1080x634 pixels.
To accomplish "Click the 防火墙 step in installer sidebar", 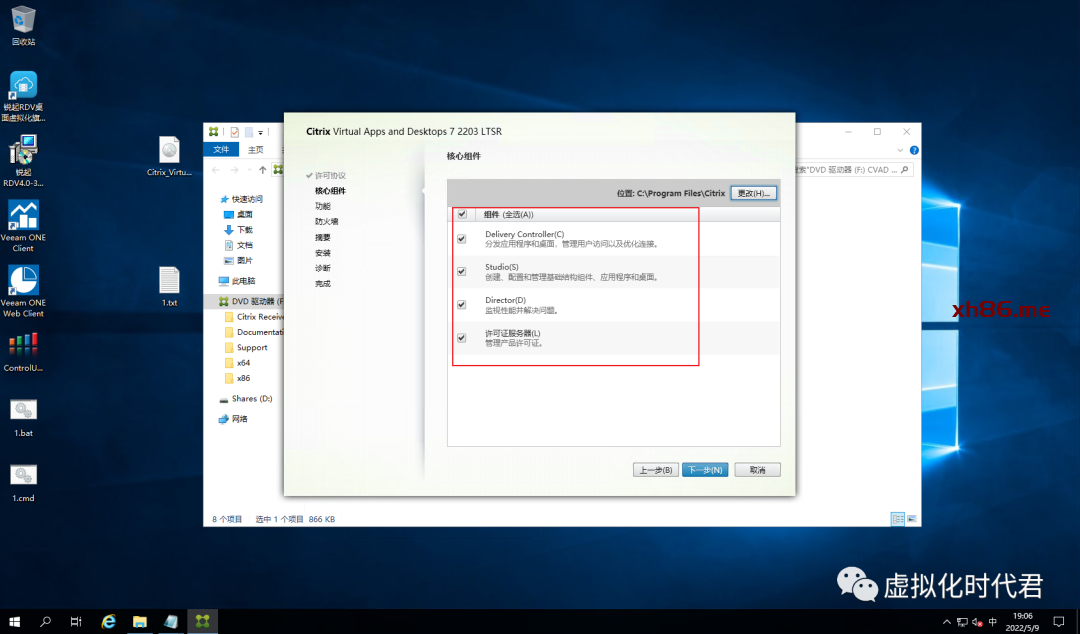I will [326, 222].
